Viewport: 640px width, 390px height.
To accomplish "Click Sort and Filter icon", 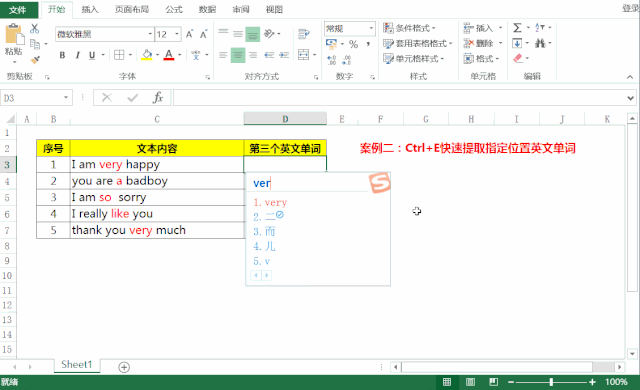I will click(x=540, y=28).
